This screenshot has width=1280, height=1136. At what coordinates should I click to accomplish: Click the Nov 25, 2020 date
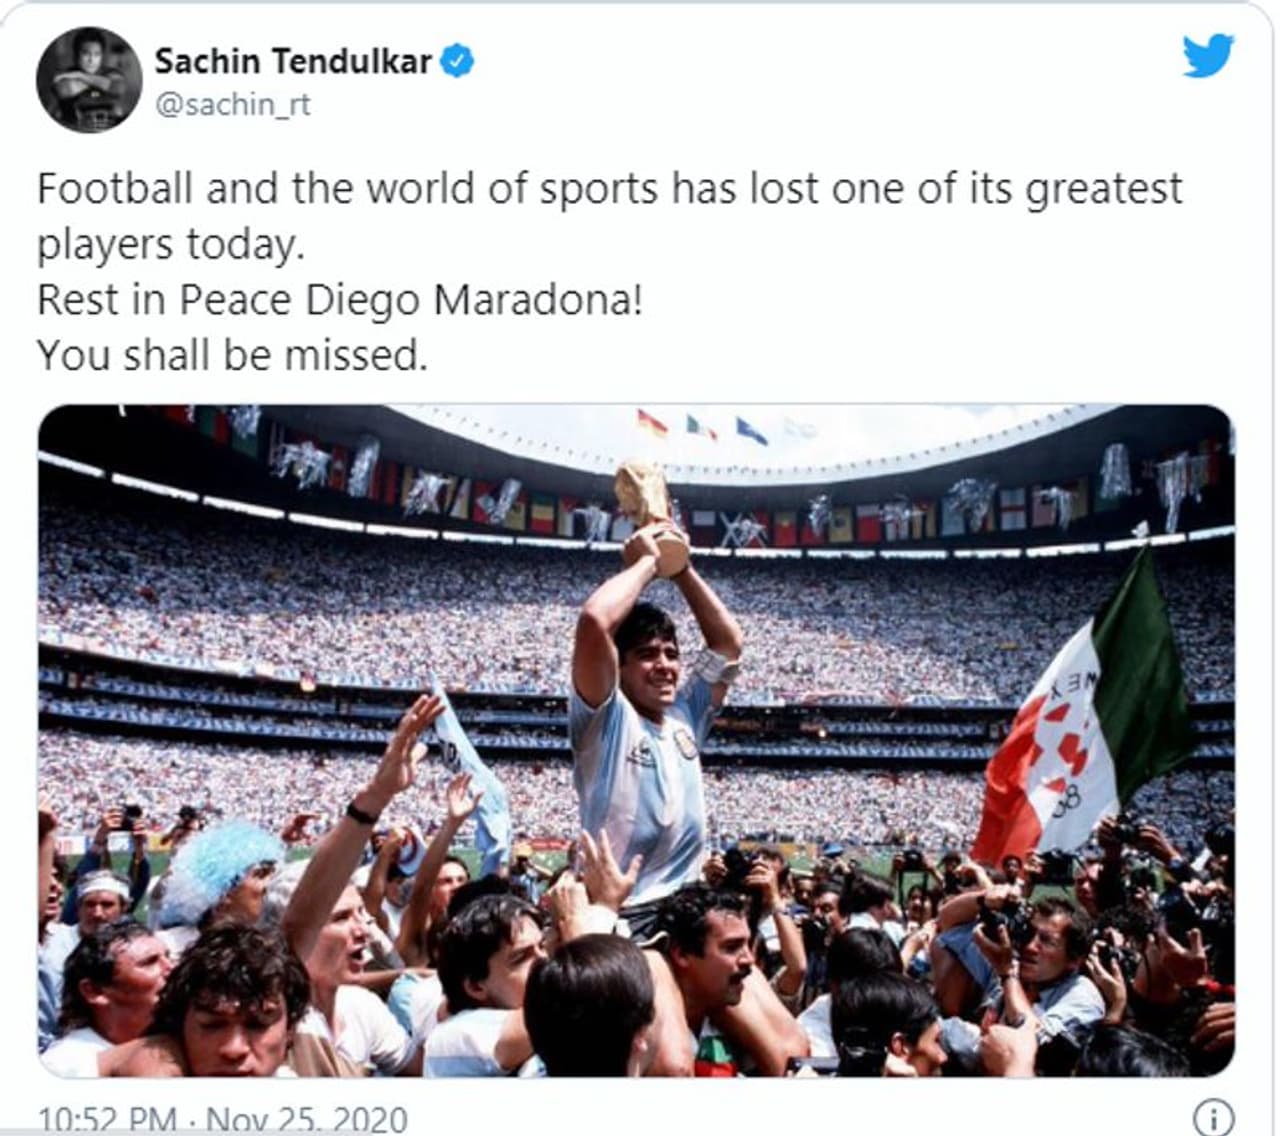click(x=308, y=1118)
